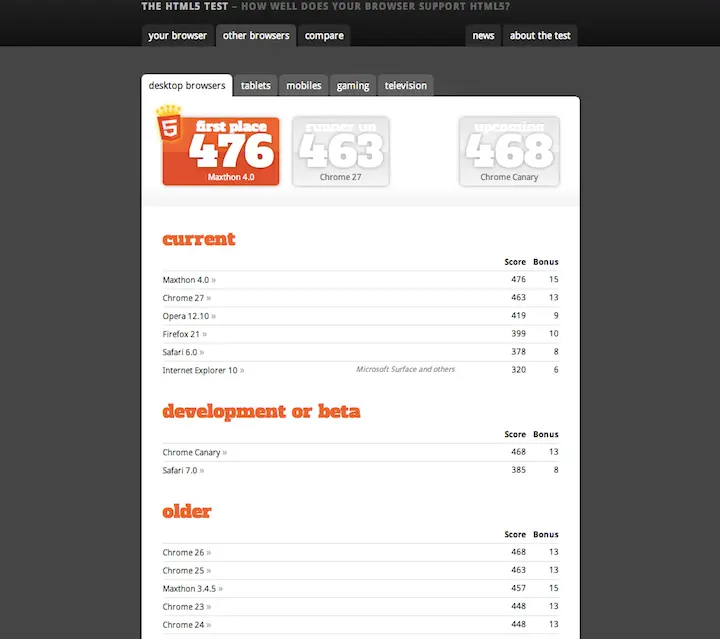Image resolution: width=720 pixels, height=639 pixels.
Task: Open the Chrome 23 details link
Action: coord(186,607)
